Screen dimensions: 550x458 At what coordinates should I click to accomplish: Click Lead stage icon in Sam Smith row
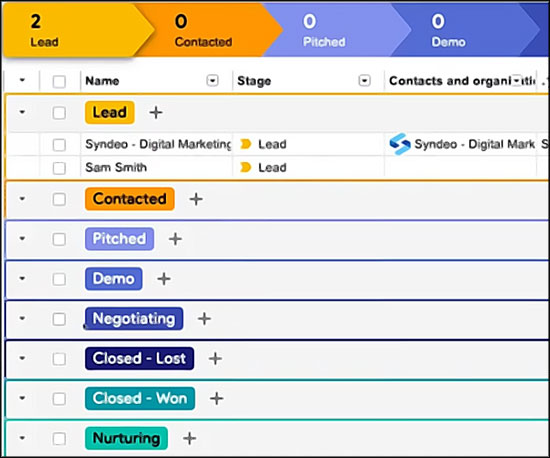tap(246, 168)
